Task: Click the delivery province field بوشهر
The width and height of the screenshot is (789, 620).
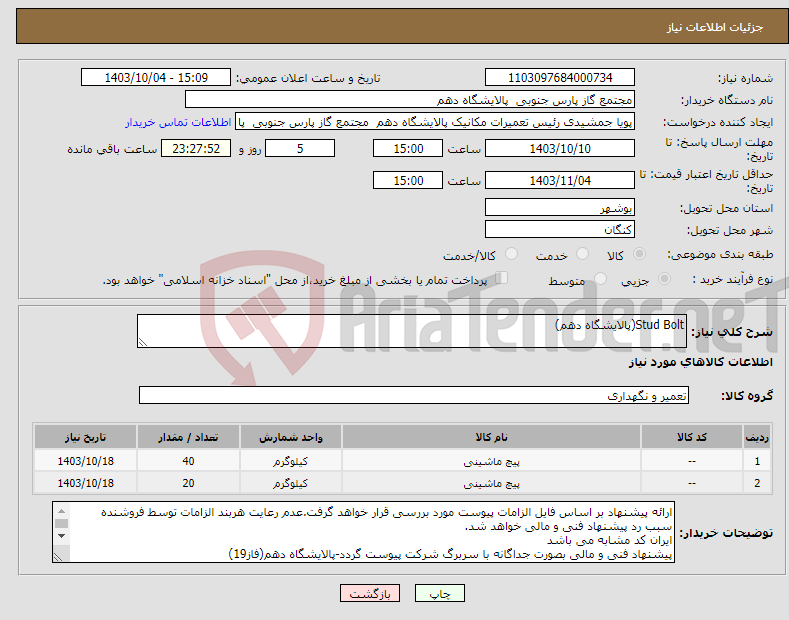Action: [x=560, y=207]
